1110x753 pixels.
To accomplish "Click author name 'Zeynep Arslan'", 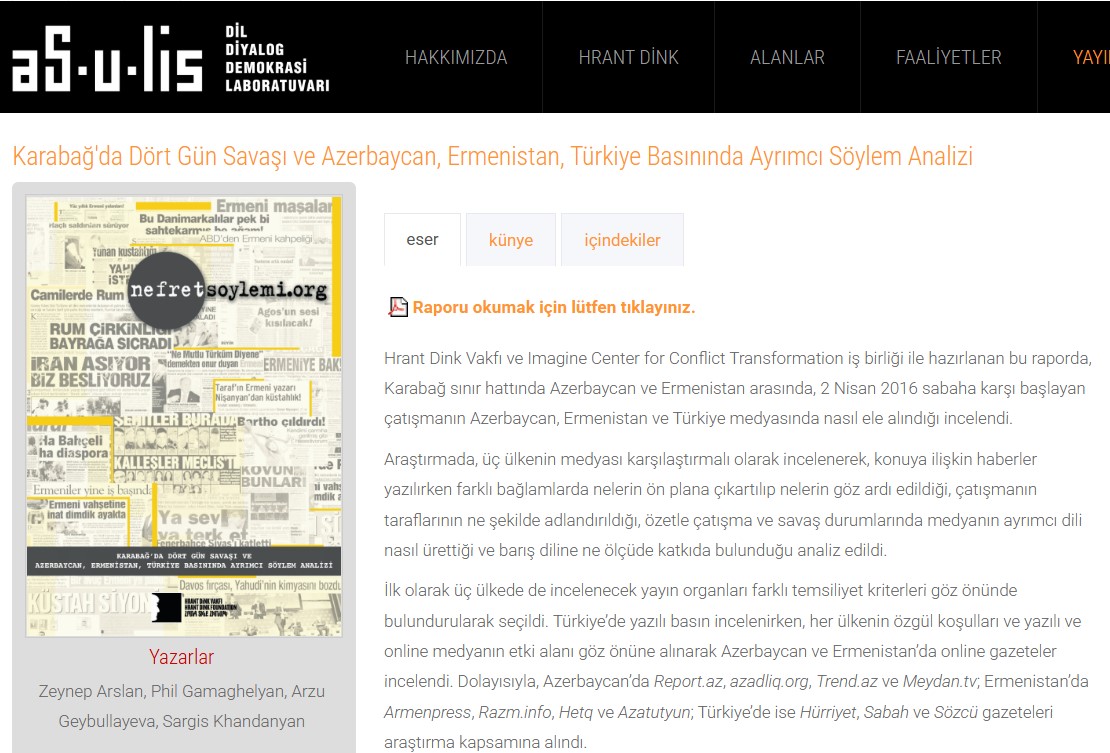I will pos(90,691).
